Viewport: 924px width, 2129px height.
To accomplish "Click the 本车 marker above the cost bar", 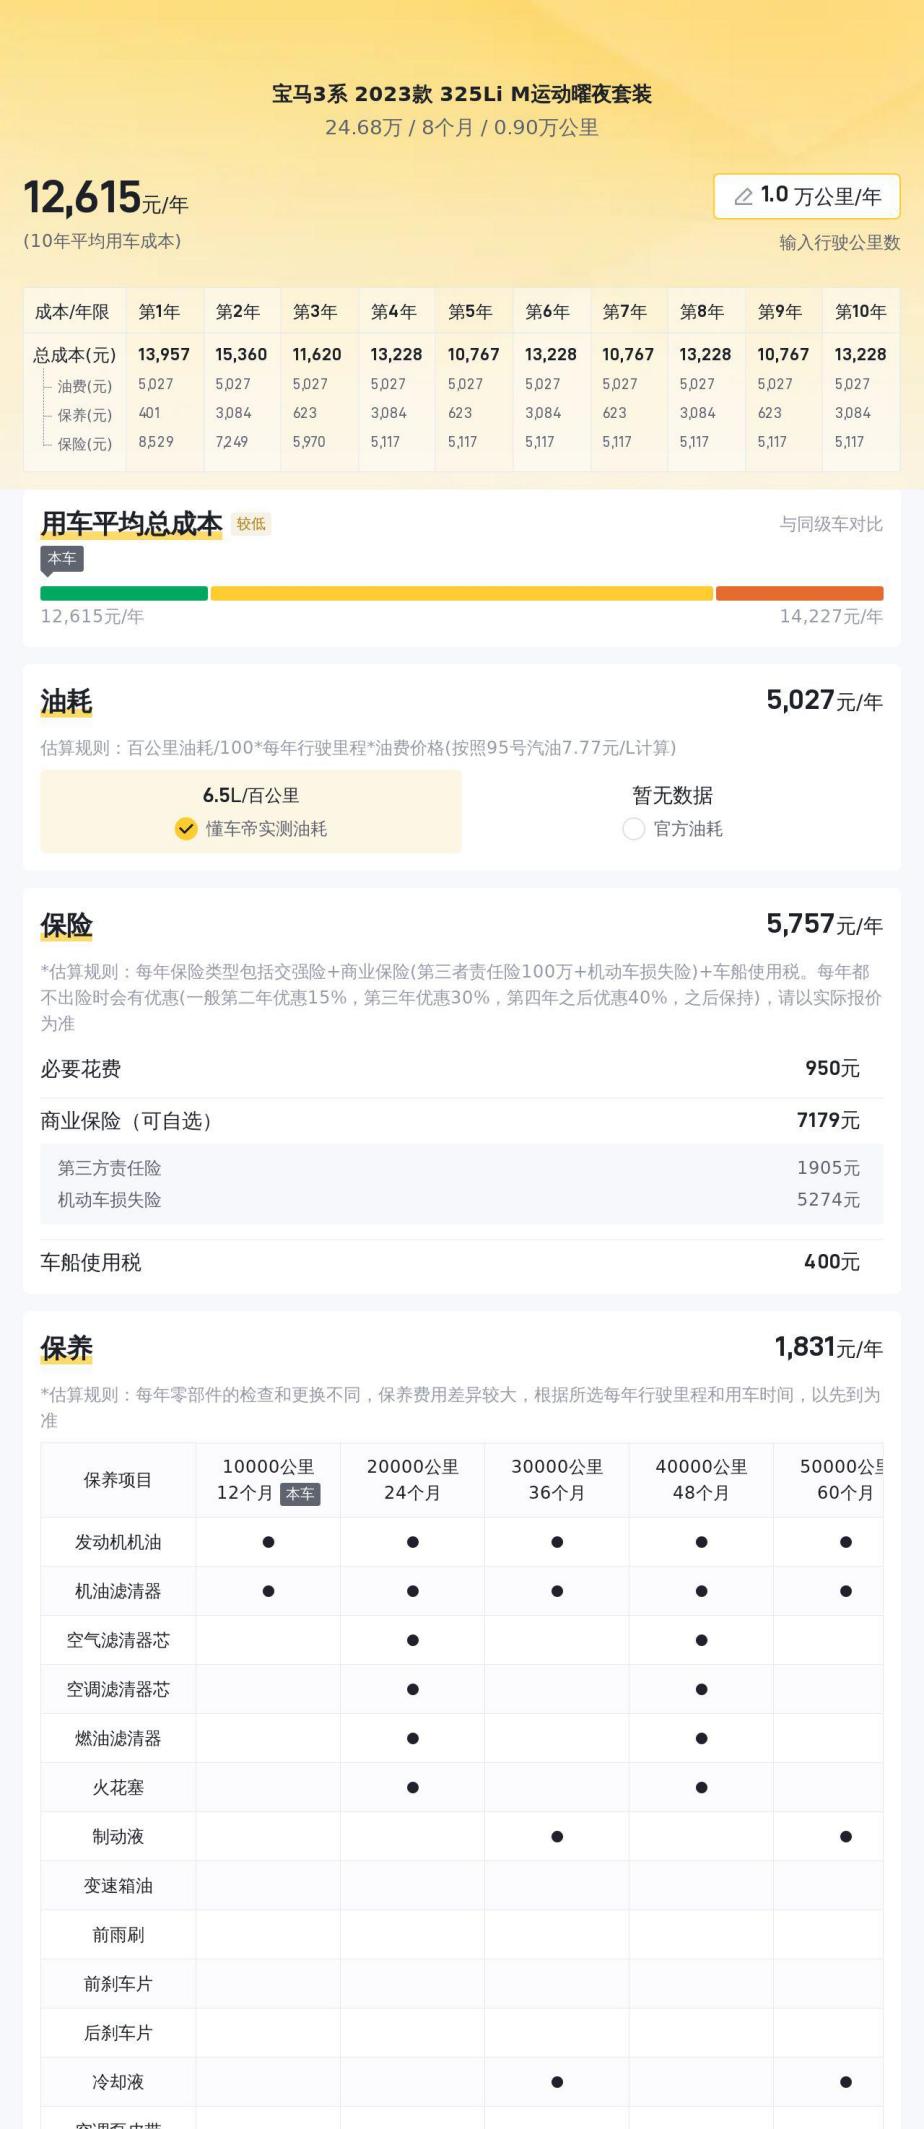I will (x=62, y=559).
